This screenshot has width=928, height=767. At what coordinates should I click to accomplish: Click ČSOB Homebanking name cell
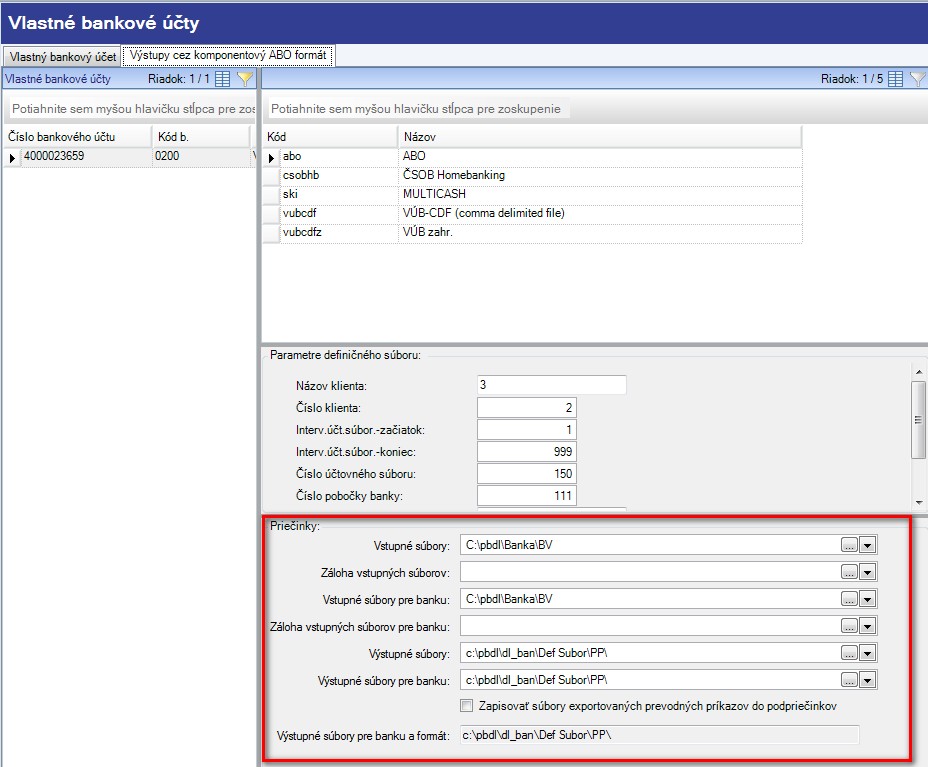[600, 175]
